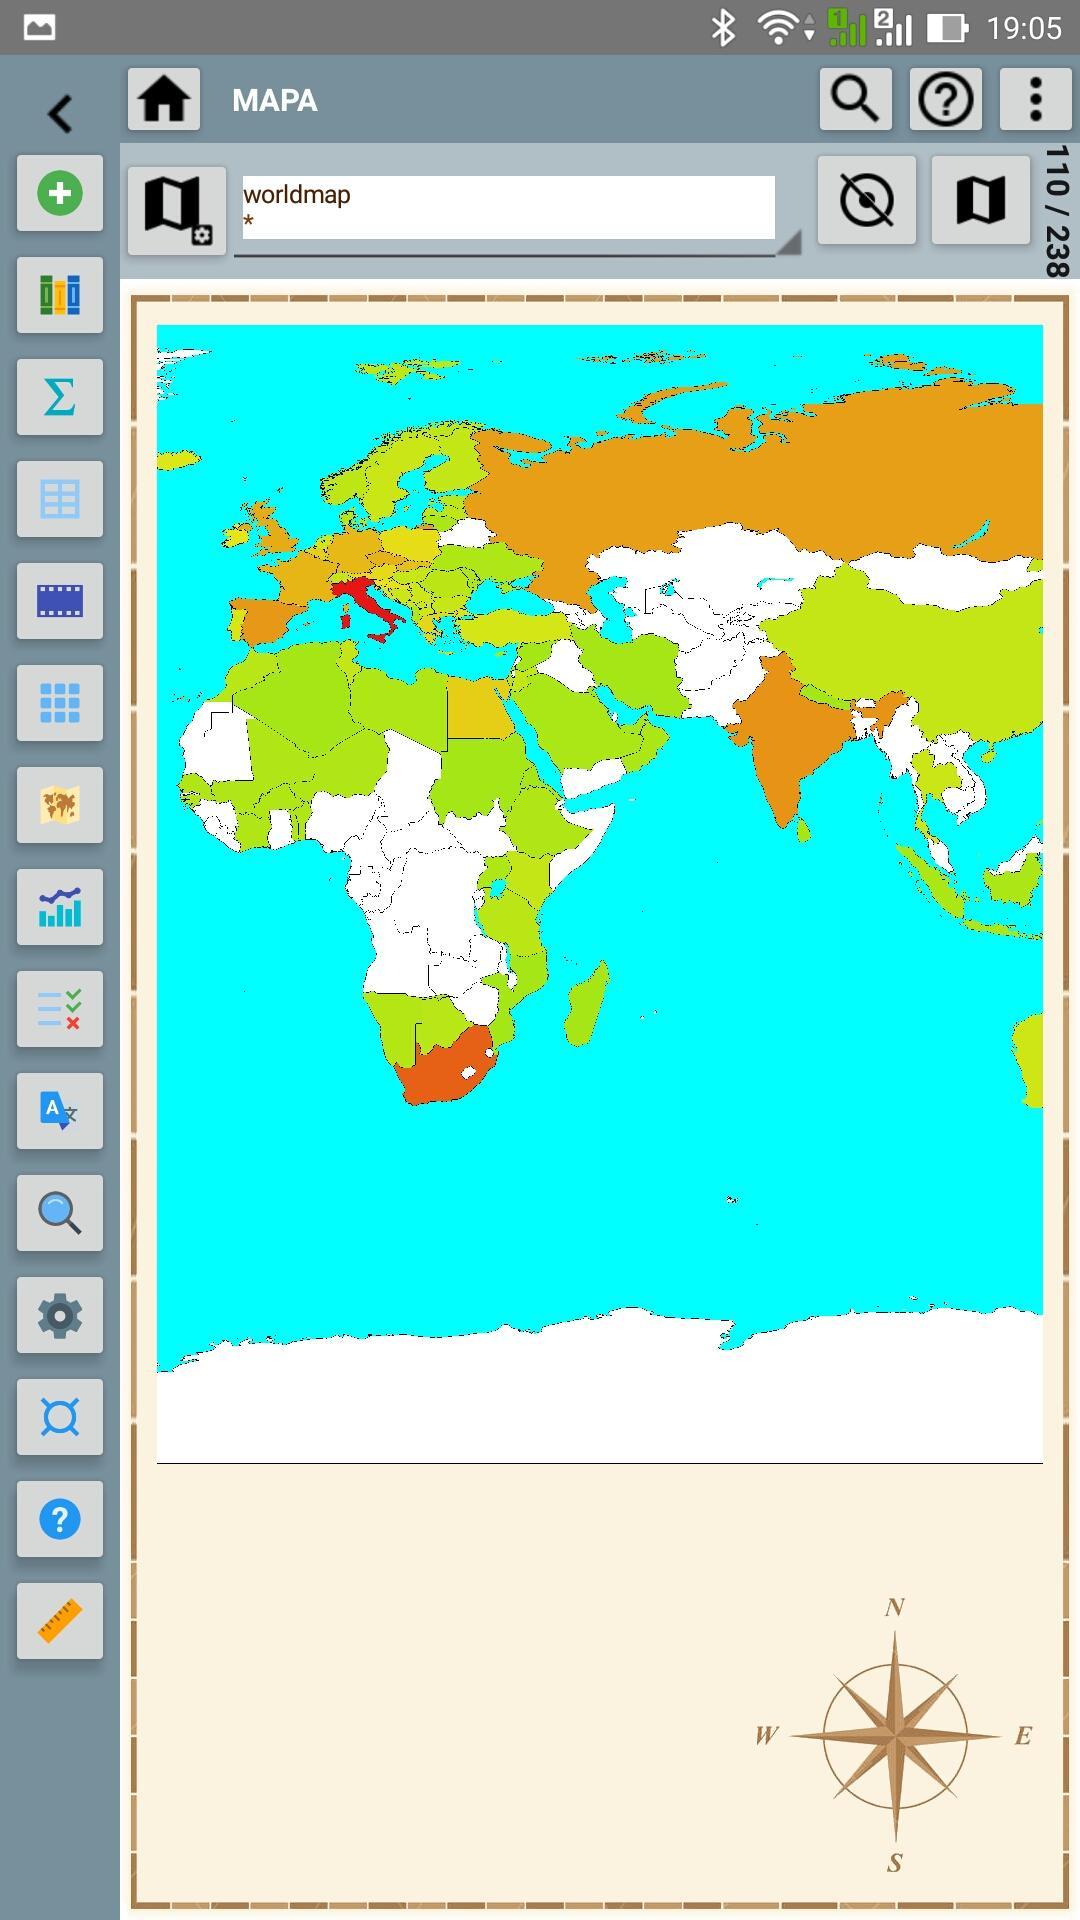
Task: Open the home screen icon
Action: click(x=164, y=99)
